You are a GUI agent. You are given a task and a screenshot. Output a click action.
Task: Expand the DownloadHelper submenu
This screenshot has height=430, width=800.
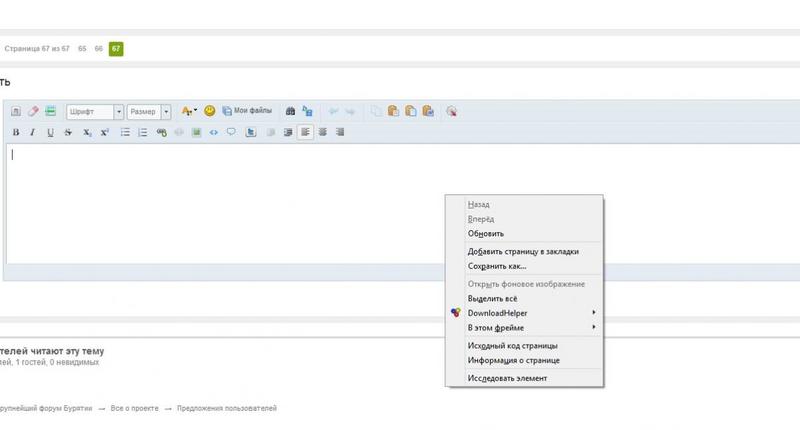[528, 313]
